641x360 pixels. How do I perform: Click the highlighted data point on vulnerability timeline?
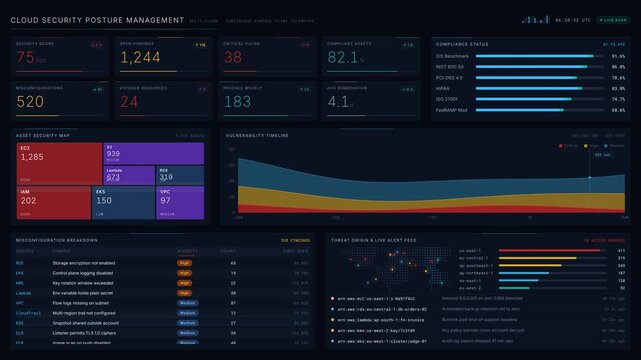589,178
